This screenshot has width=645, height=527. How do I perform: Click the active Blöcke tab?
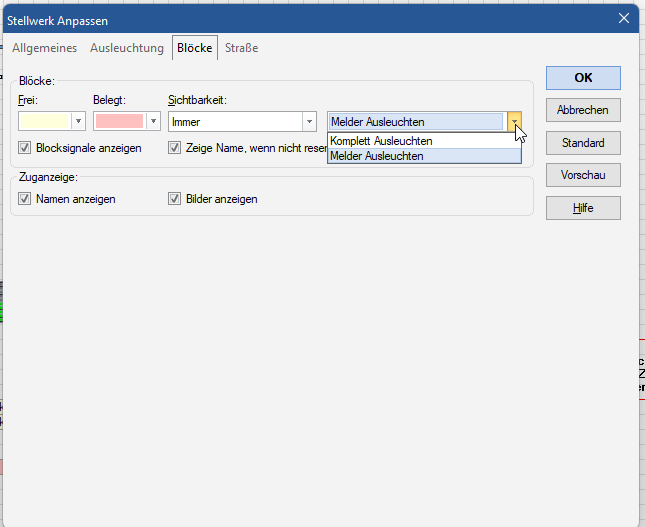pyautogui.click(x=194, y=48)
